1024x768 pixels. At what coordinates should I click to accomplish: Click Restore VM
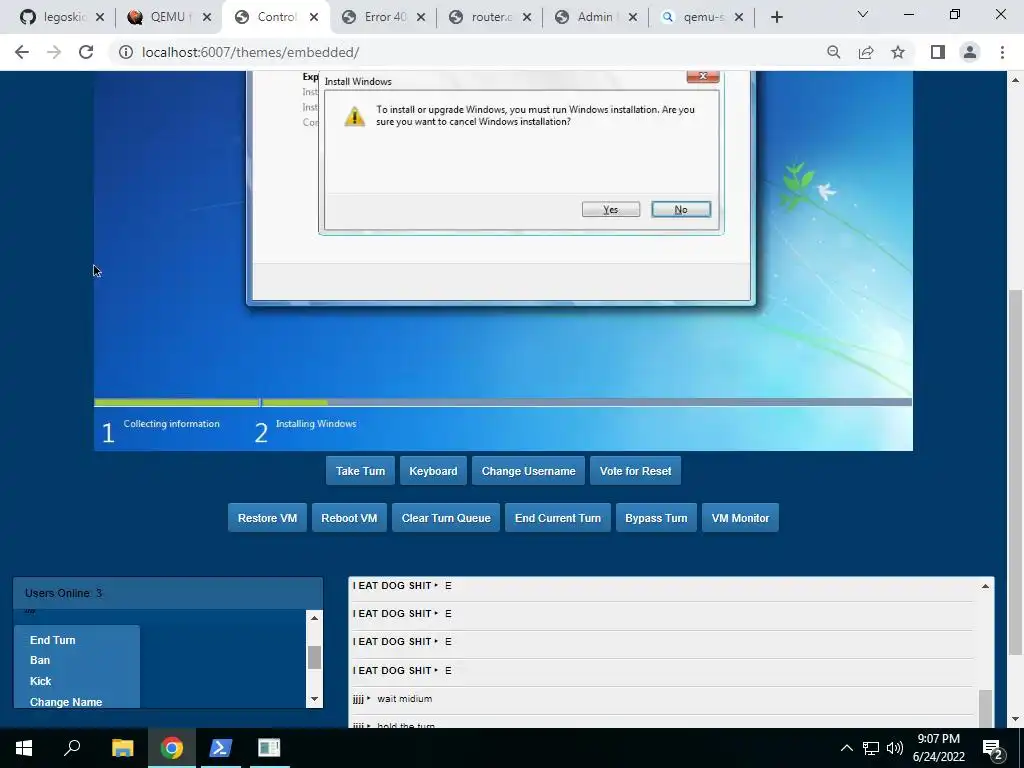(267, 518)
